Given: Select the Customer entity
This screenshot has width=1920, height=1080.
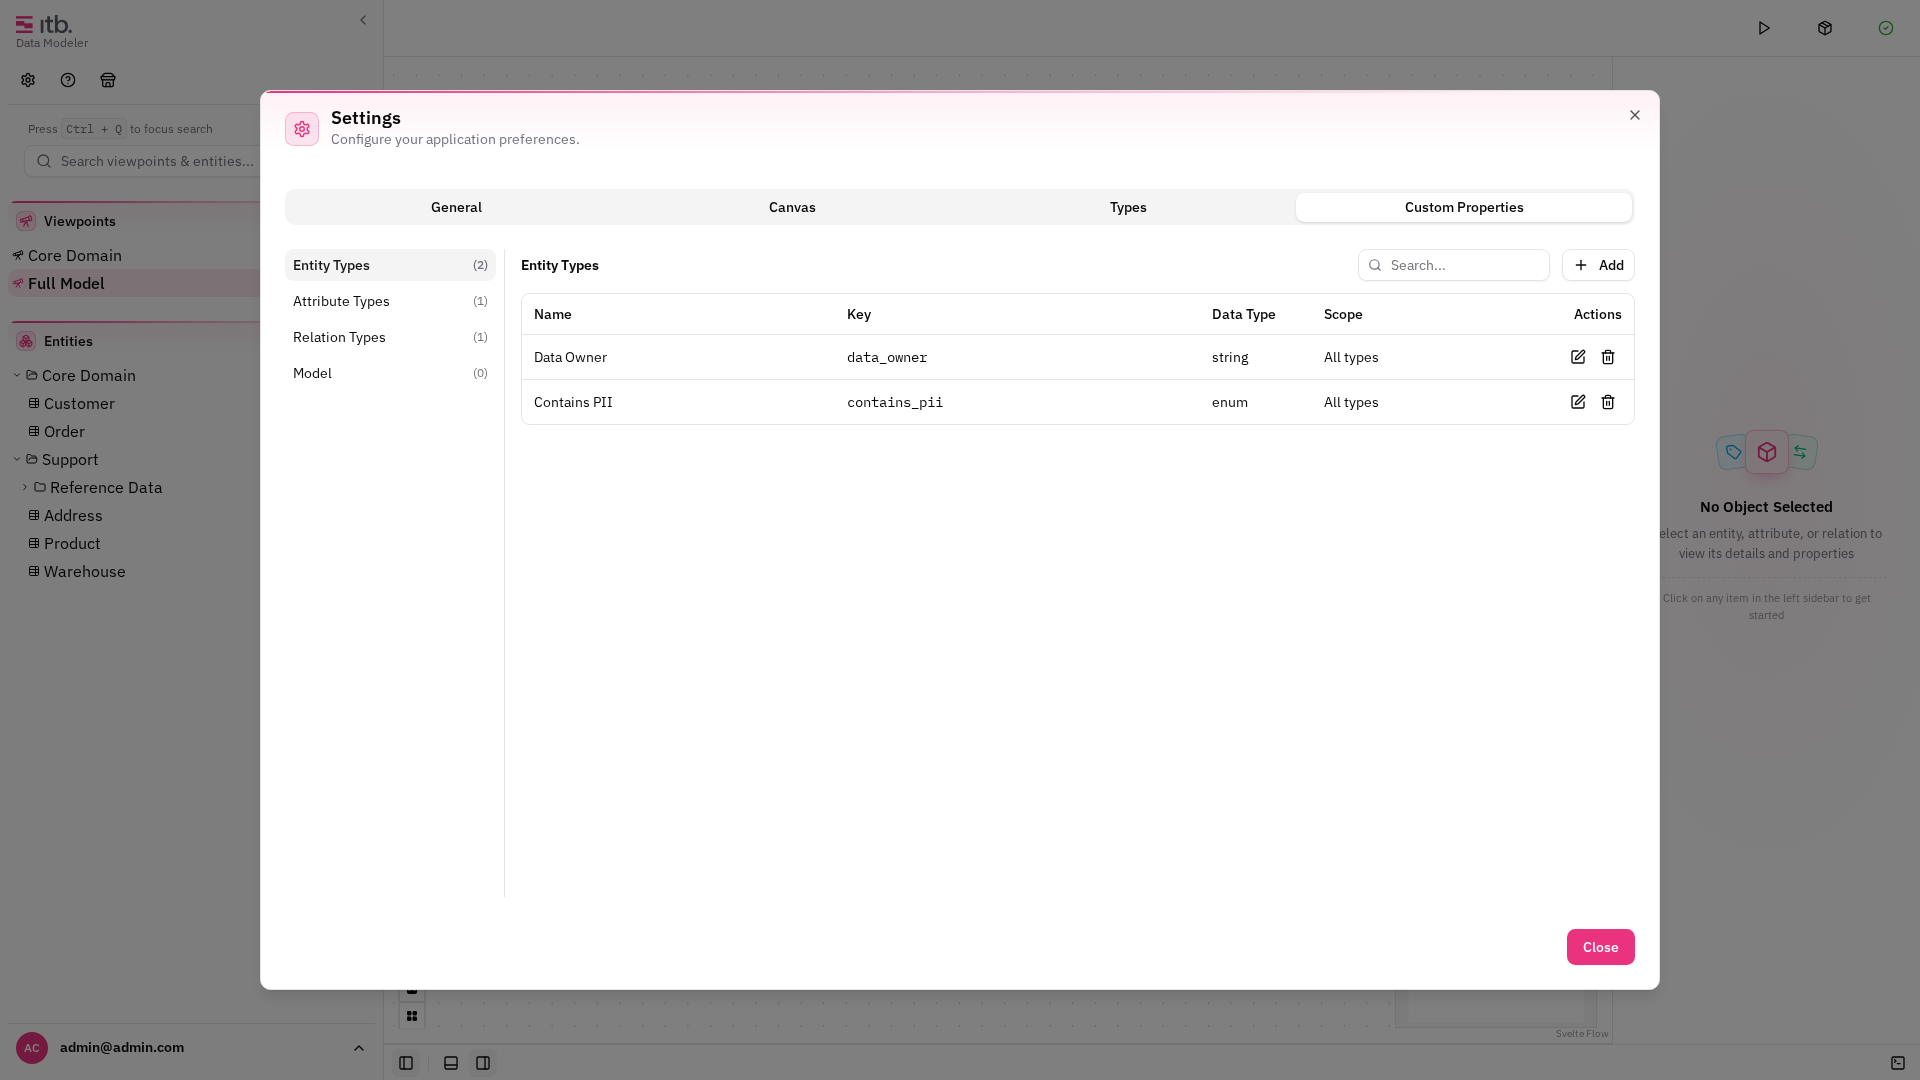Looking at the screenshot, I should (x=79, y=403).
